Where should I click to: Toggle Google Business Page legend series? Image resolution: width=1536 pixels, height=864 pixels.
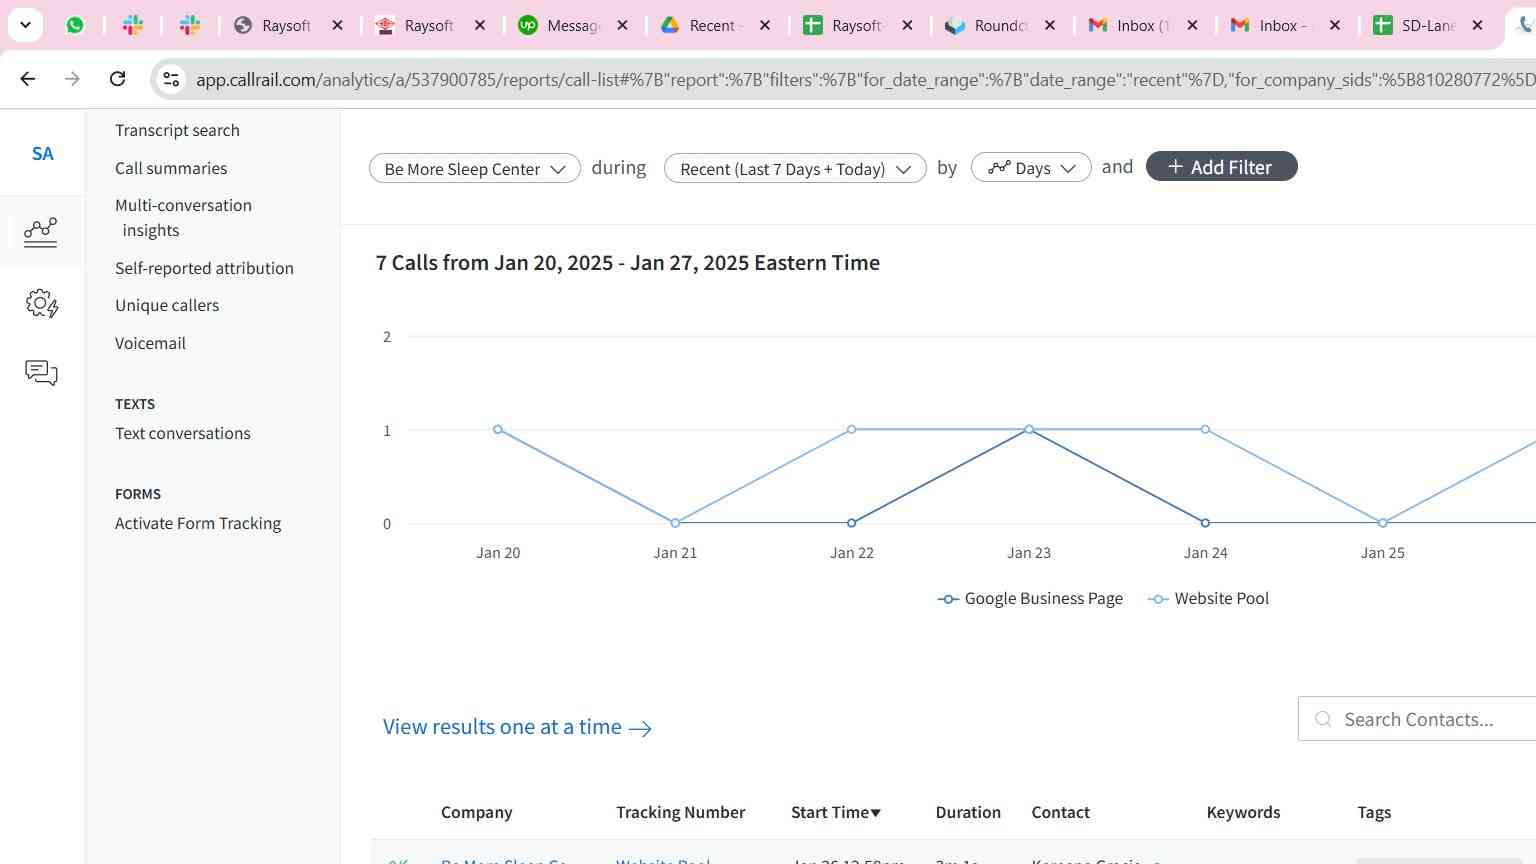1030,598
